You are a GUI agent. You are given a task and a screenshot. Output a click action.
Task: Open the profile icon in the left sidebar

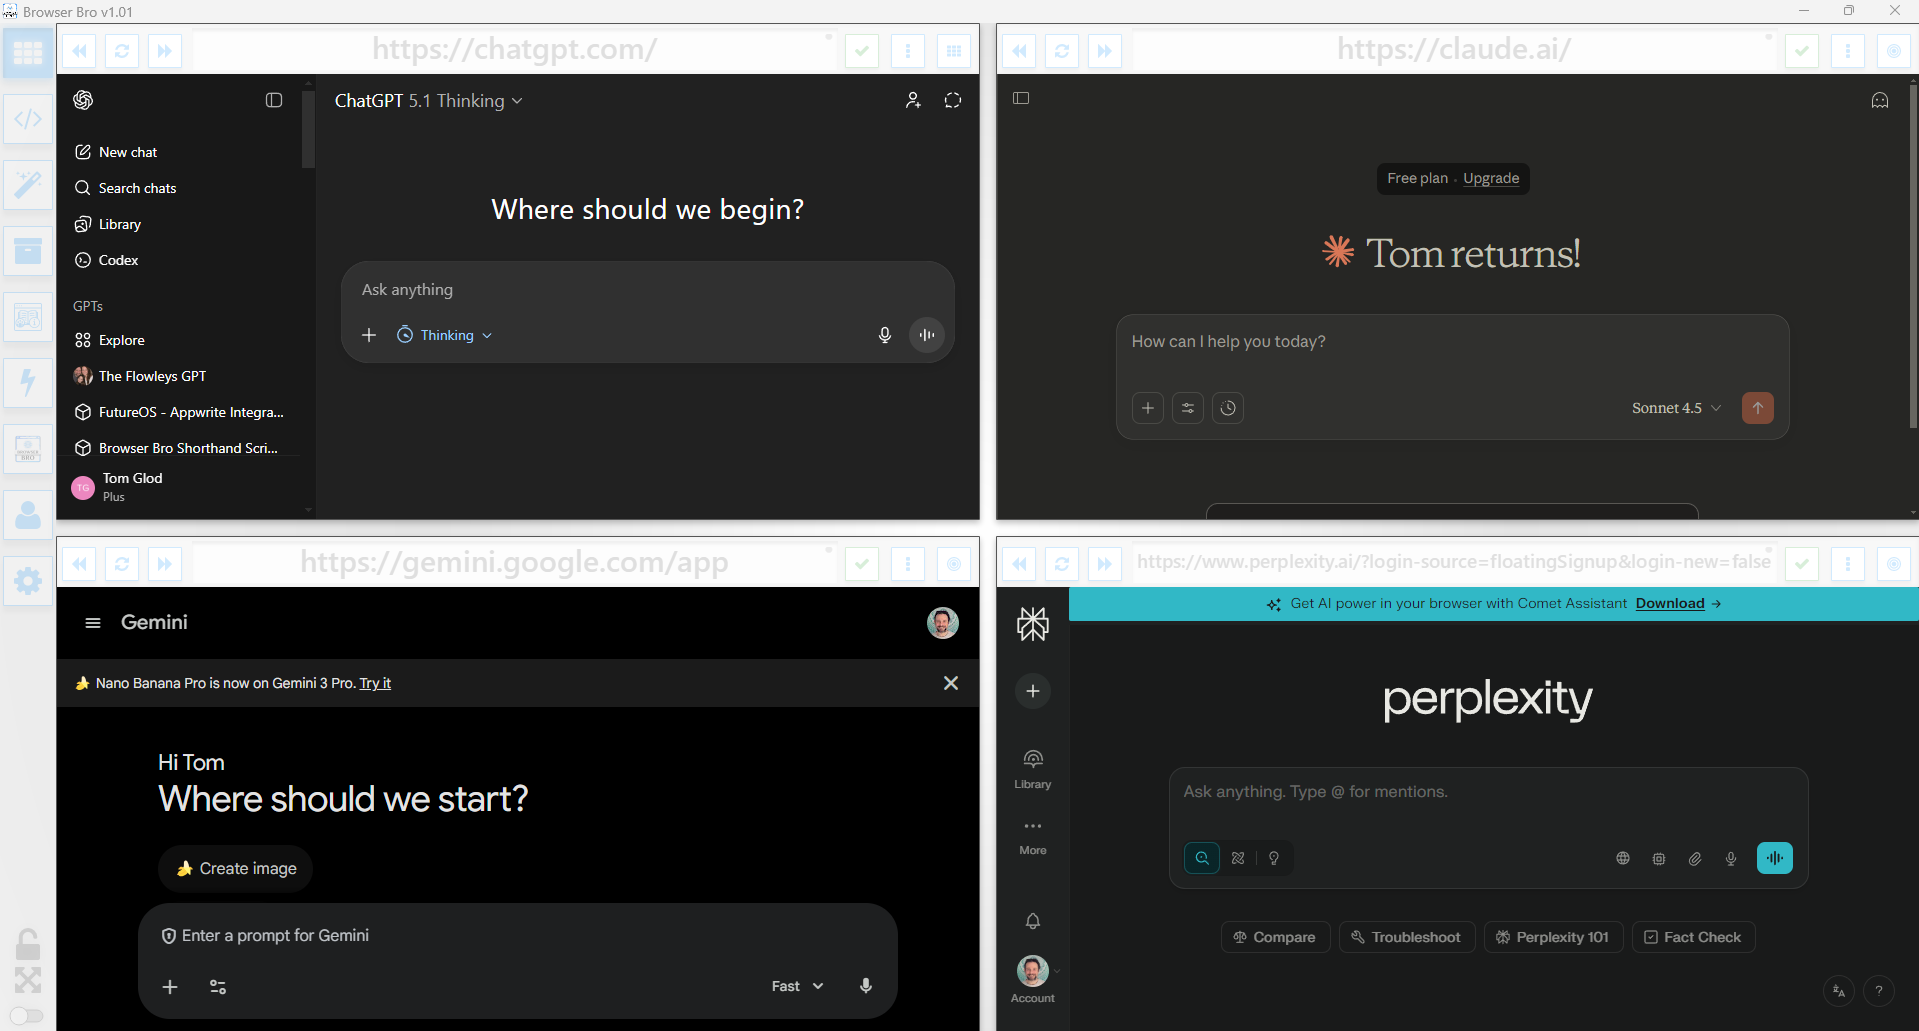point(27,514)
